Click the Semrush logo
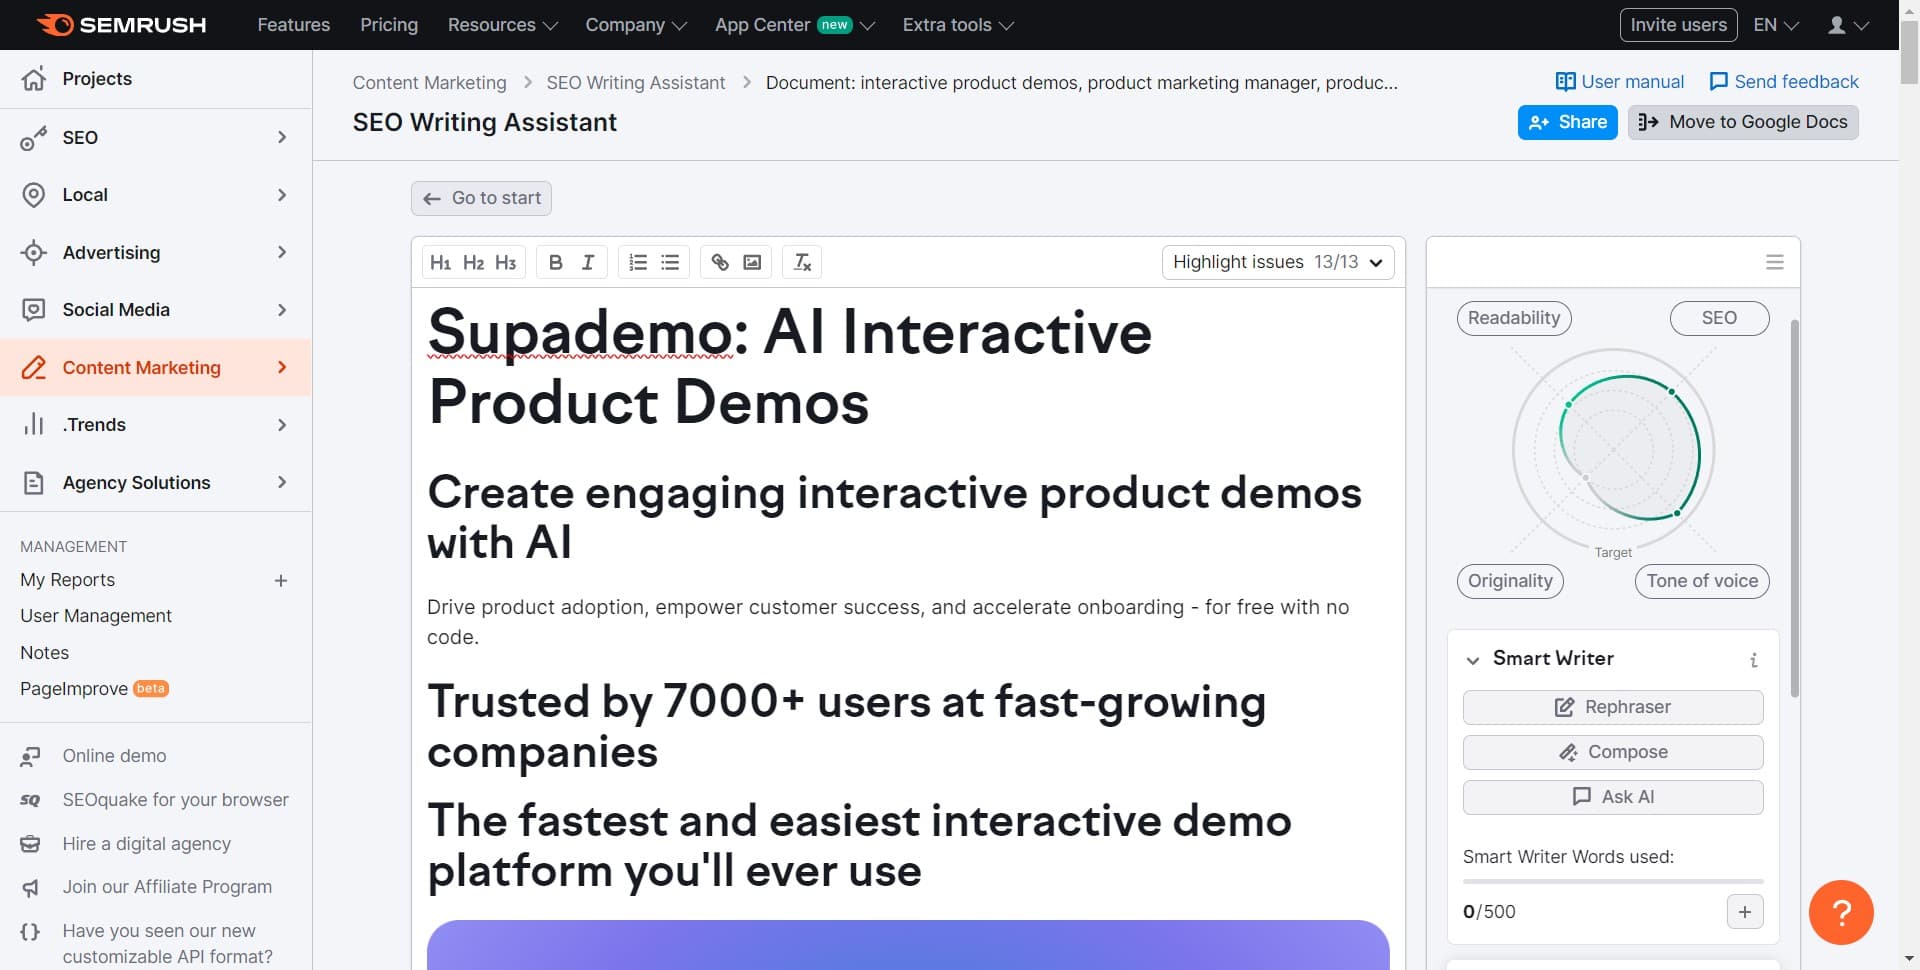Screen dimensions: 1920x970 click(x=120, y=24)
